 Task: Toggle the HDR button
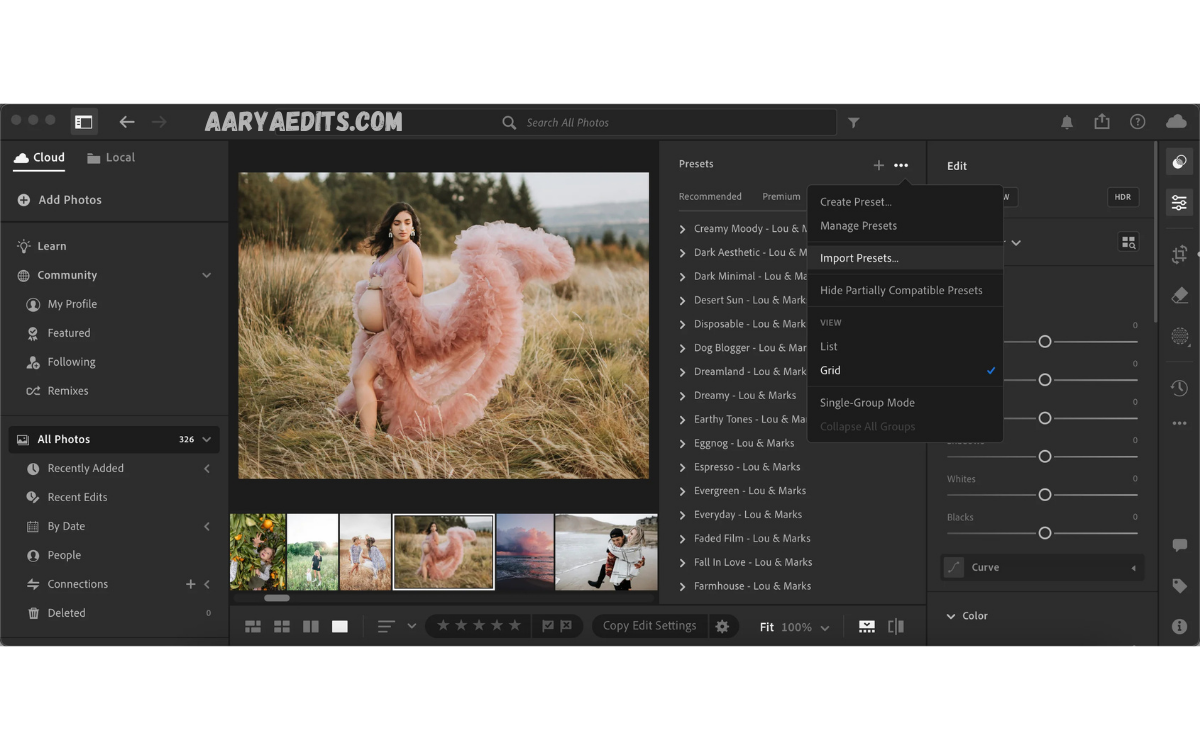click(1123, 197)
